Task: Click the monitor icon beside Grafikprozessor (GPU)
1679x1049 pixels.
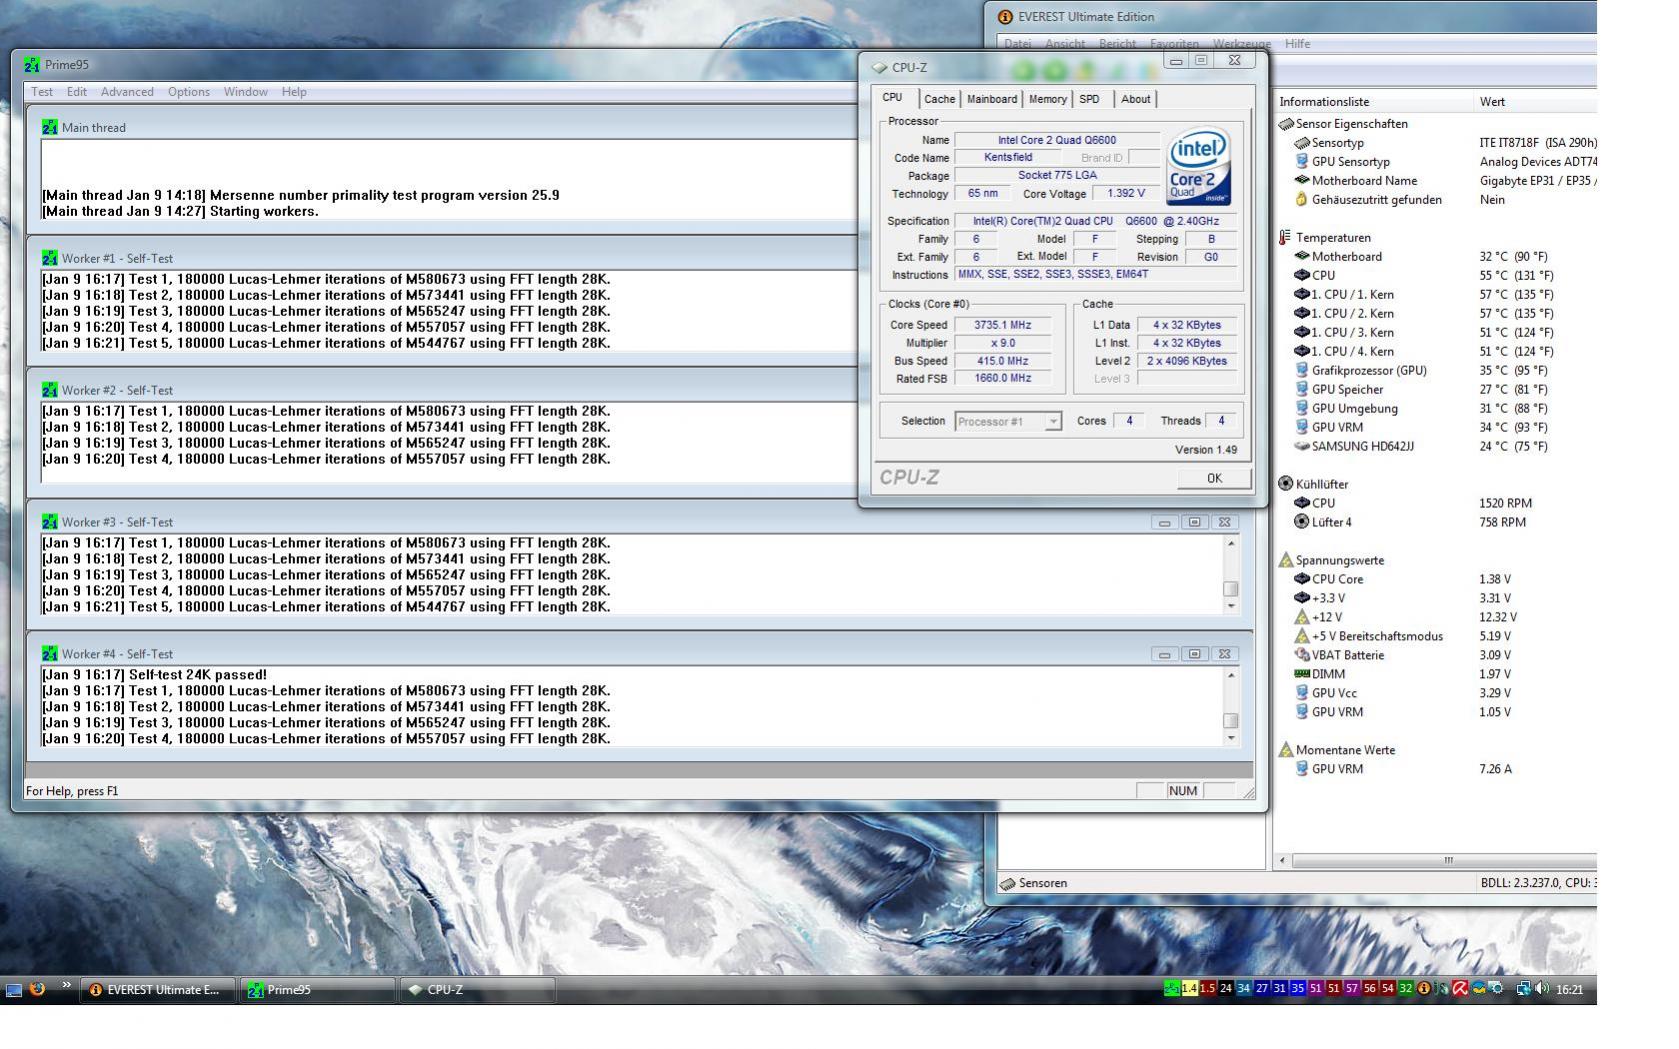Action: click(1302, 370)
